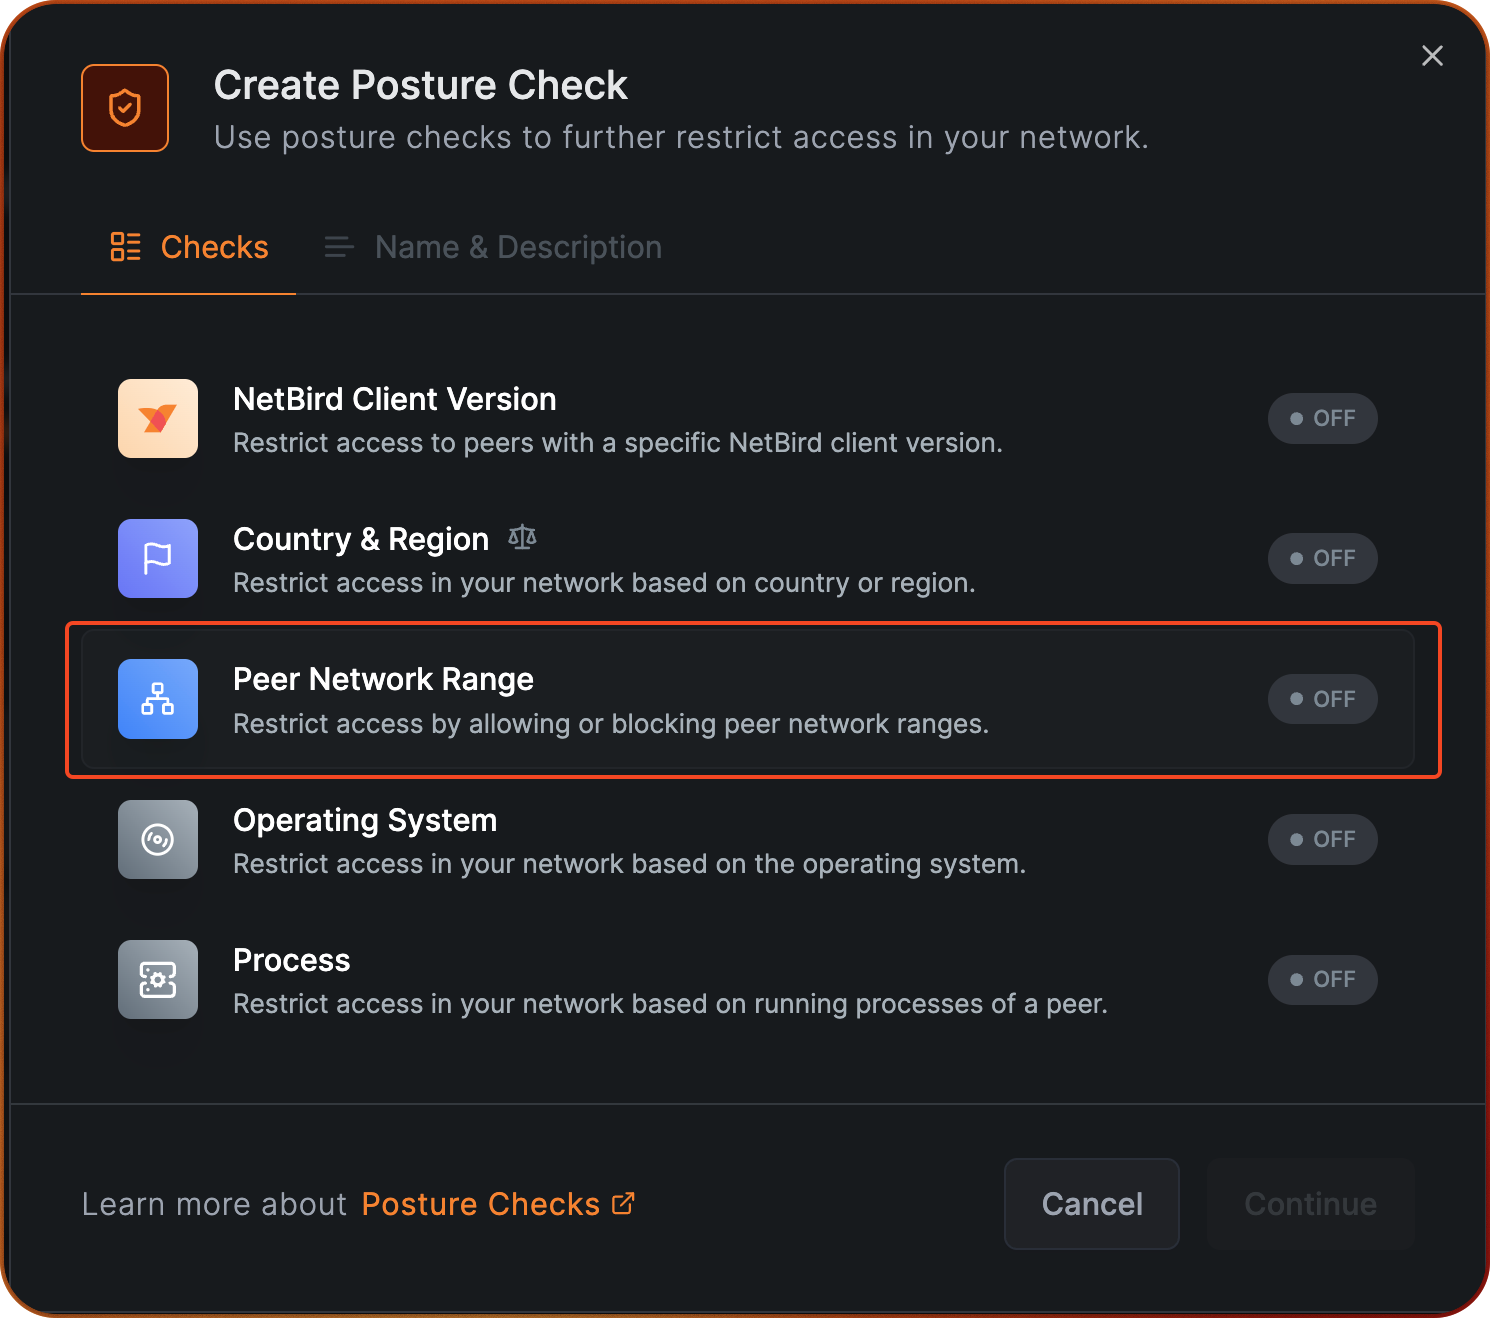Close the Create Posture Check dialog
The image size is (1490, 1318).
click(x=1432, y=56)
